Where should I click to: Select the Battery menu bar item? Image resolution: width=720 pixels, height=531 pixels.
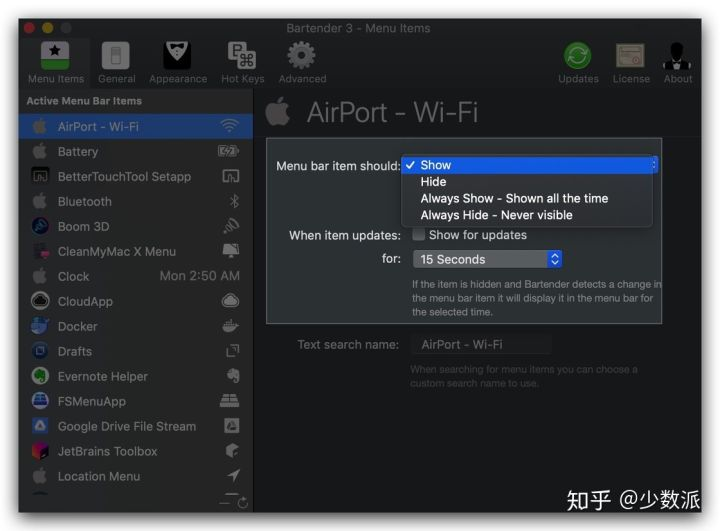(x=136, y=151)
